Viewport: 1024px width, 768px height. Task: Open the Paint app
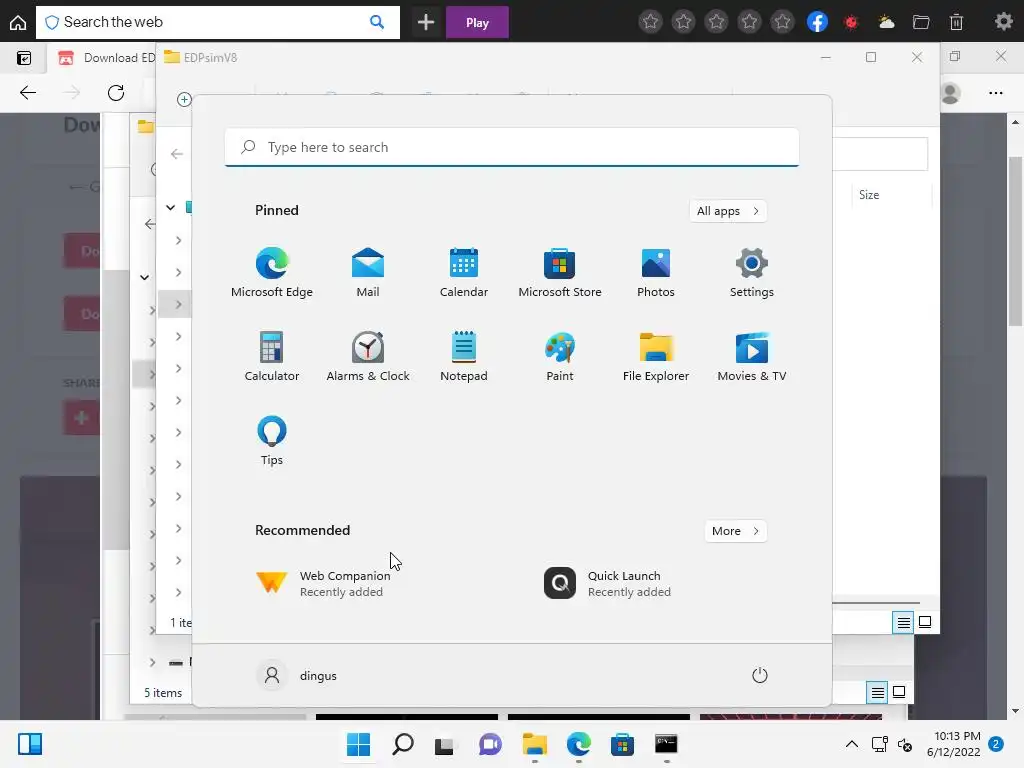point(560,357)
